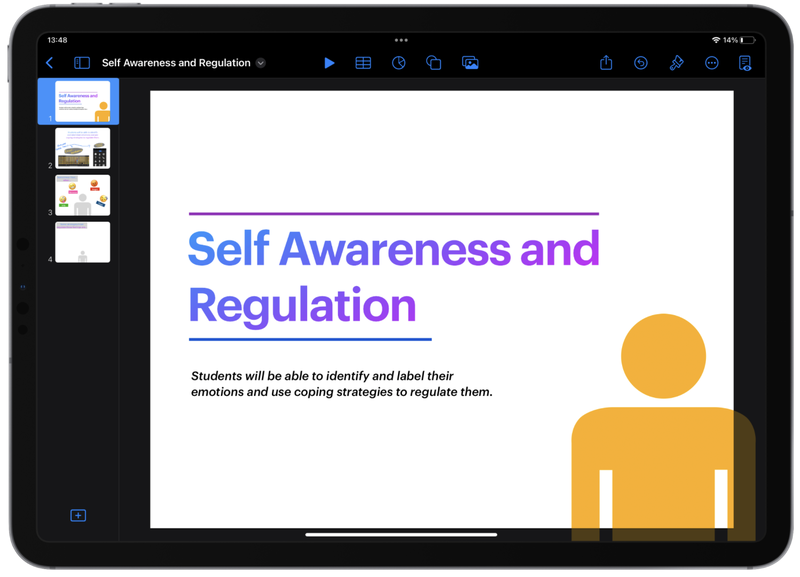This screenshot has width=800, height=577.
Task: Select slide 3 thumbnail
Action: (83, 195)
